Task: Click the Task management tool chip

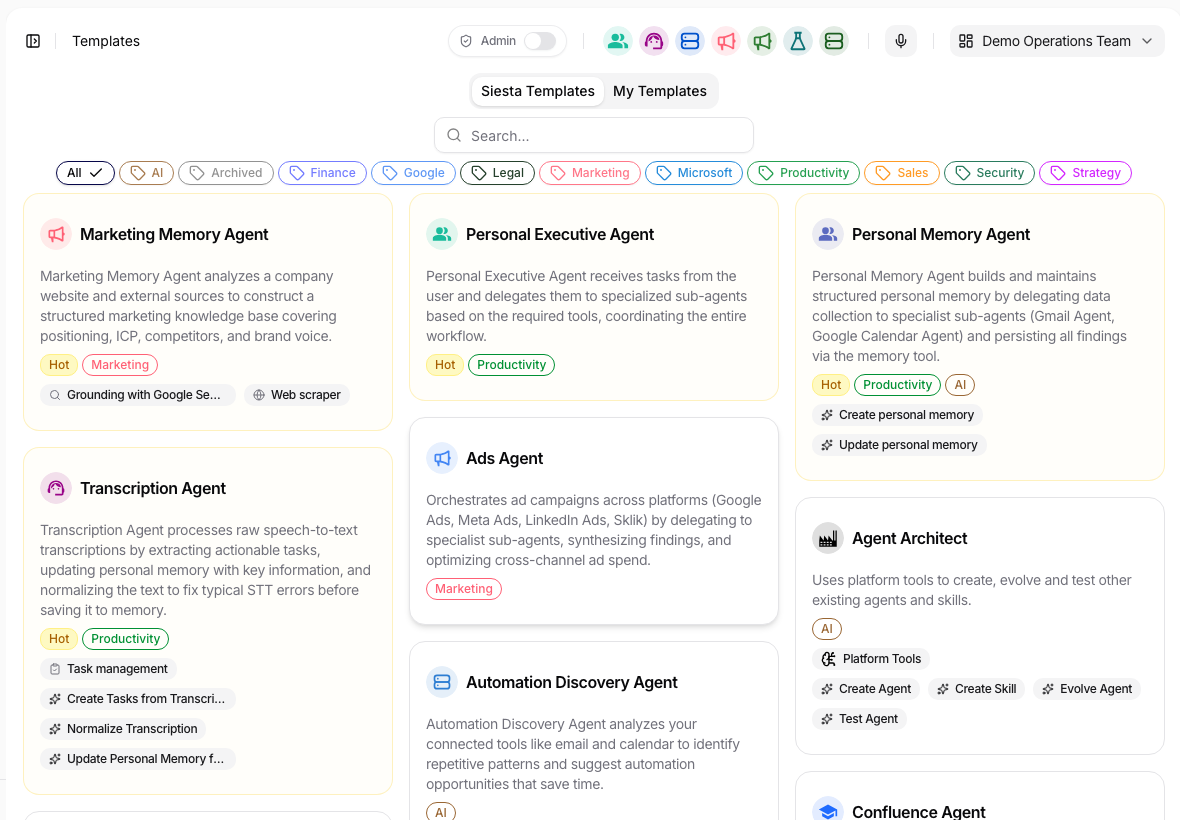Action: pyautogui.click(x=108, y=669)
